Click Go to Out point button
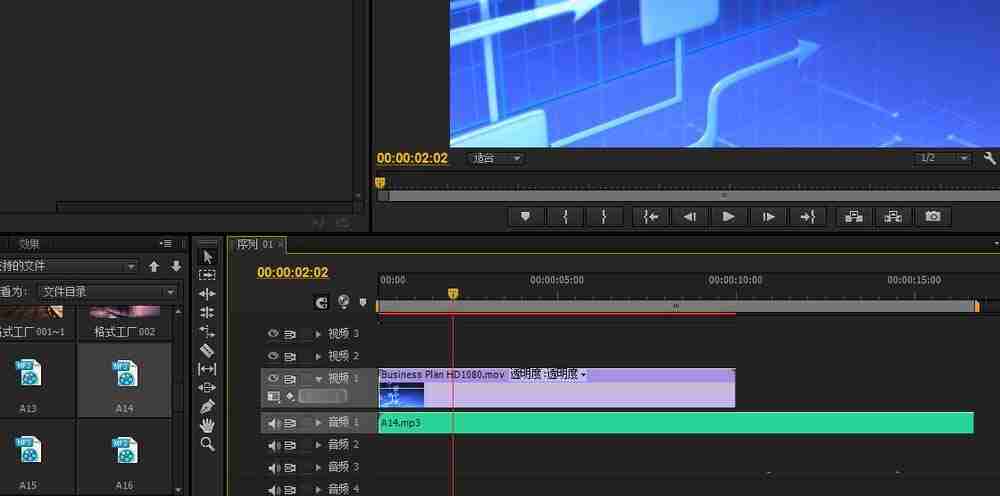1000x496 pixels. (x=807, y=217)
